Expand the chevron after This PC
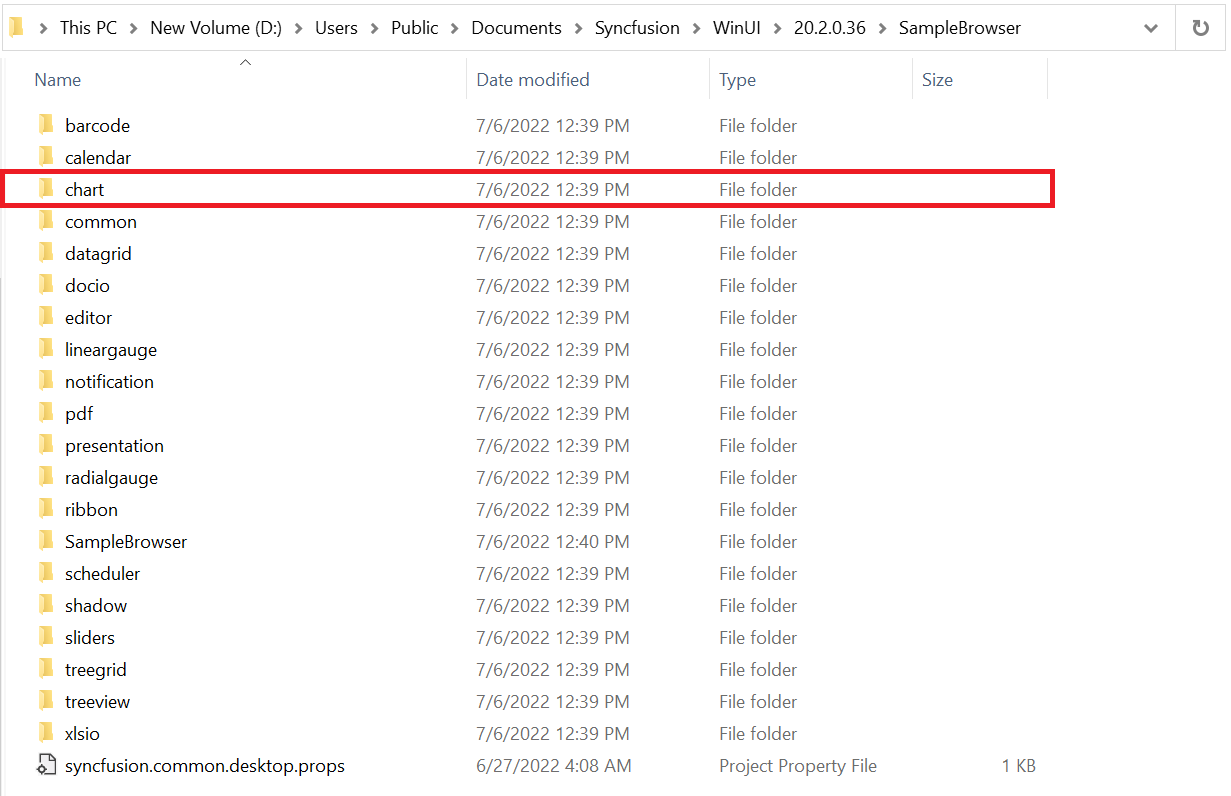 [x=134, y=28]
